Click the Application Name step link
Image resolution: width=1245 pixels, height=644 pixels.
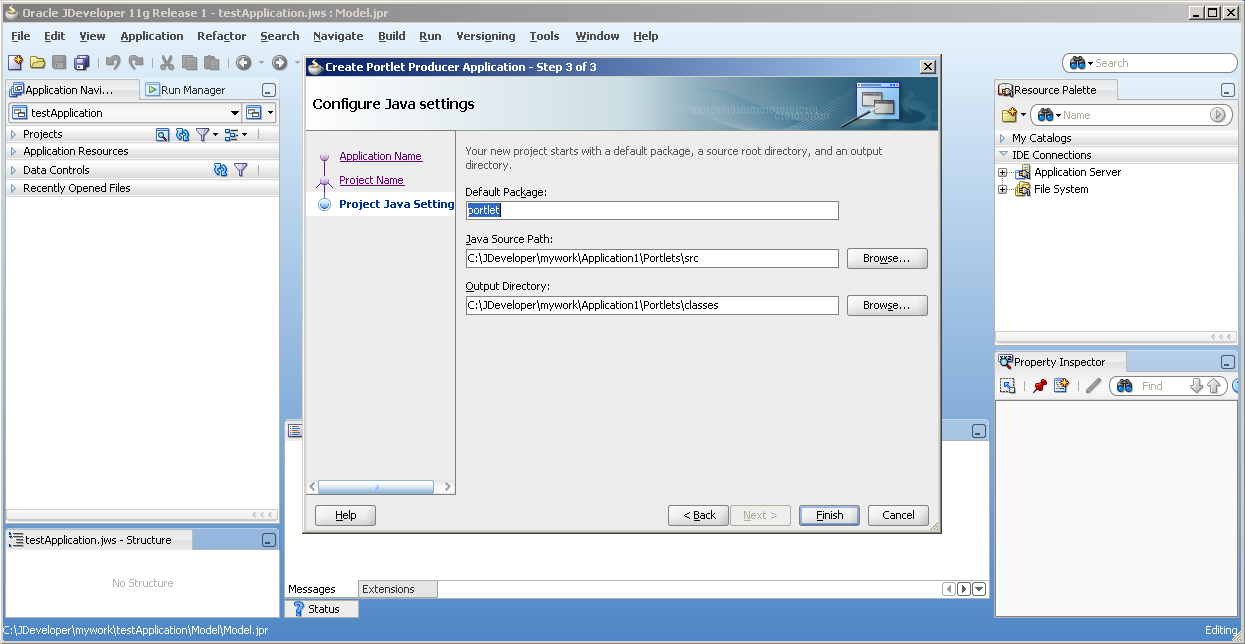tap(380, 156)
